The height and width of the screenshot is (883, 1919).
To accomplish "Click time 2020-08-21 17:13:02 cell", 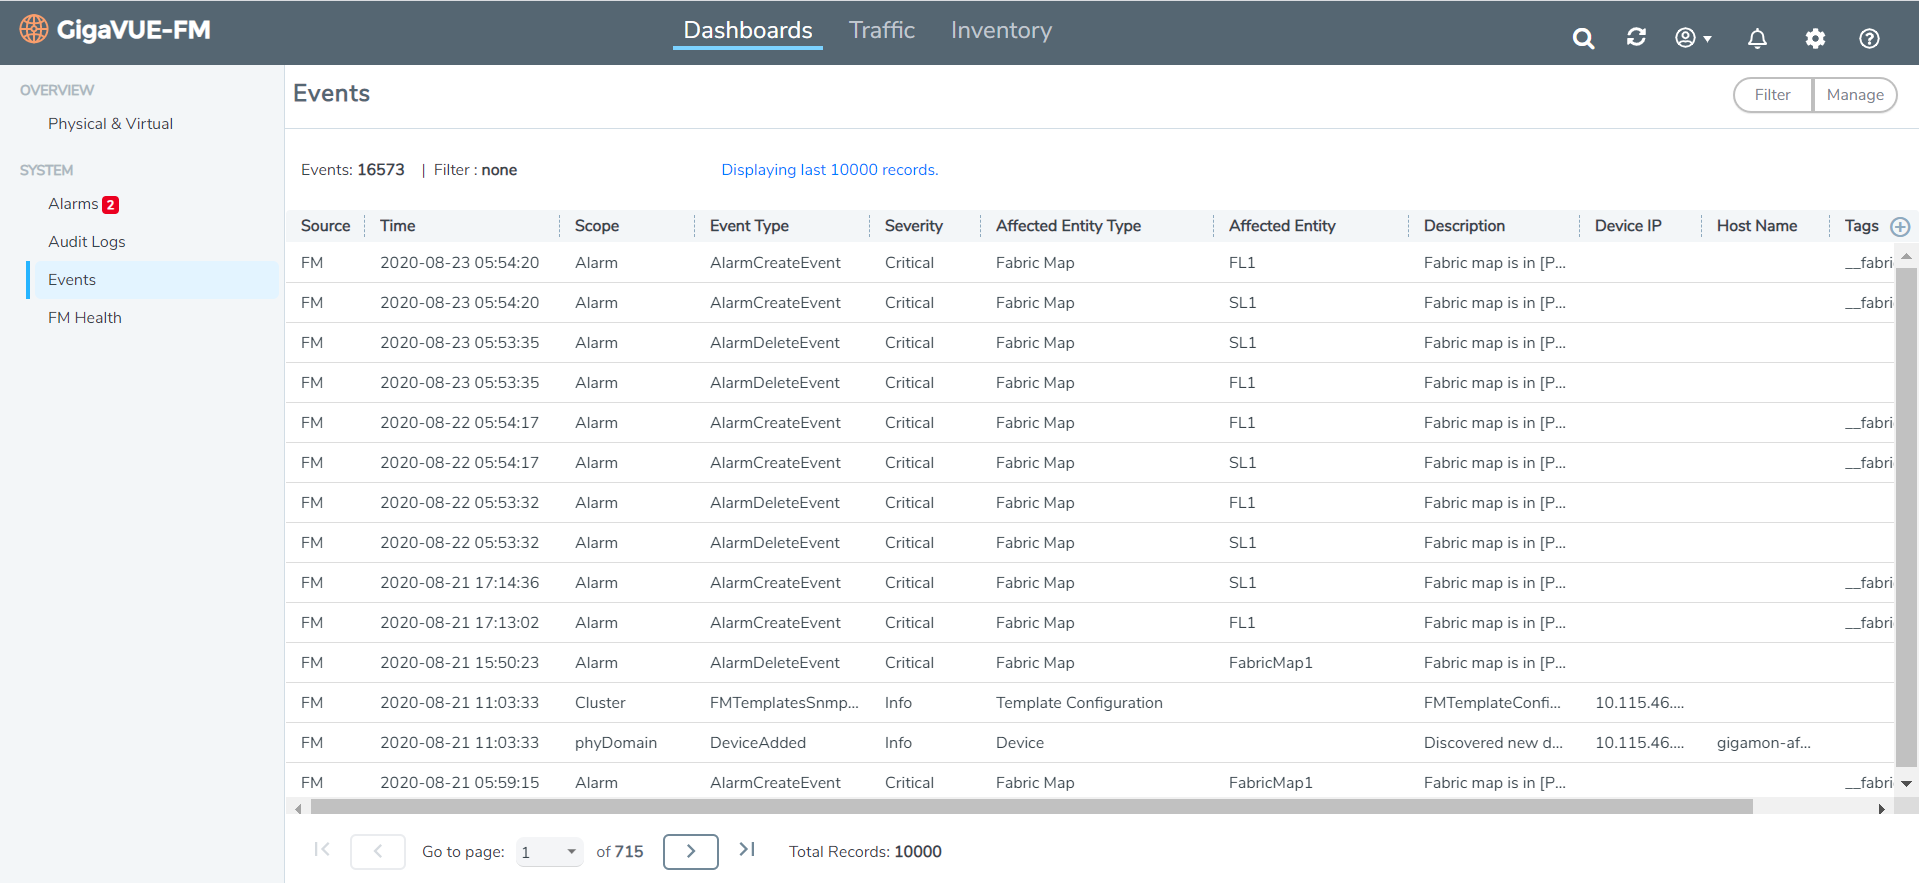I will click(x=459, y=623).
